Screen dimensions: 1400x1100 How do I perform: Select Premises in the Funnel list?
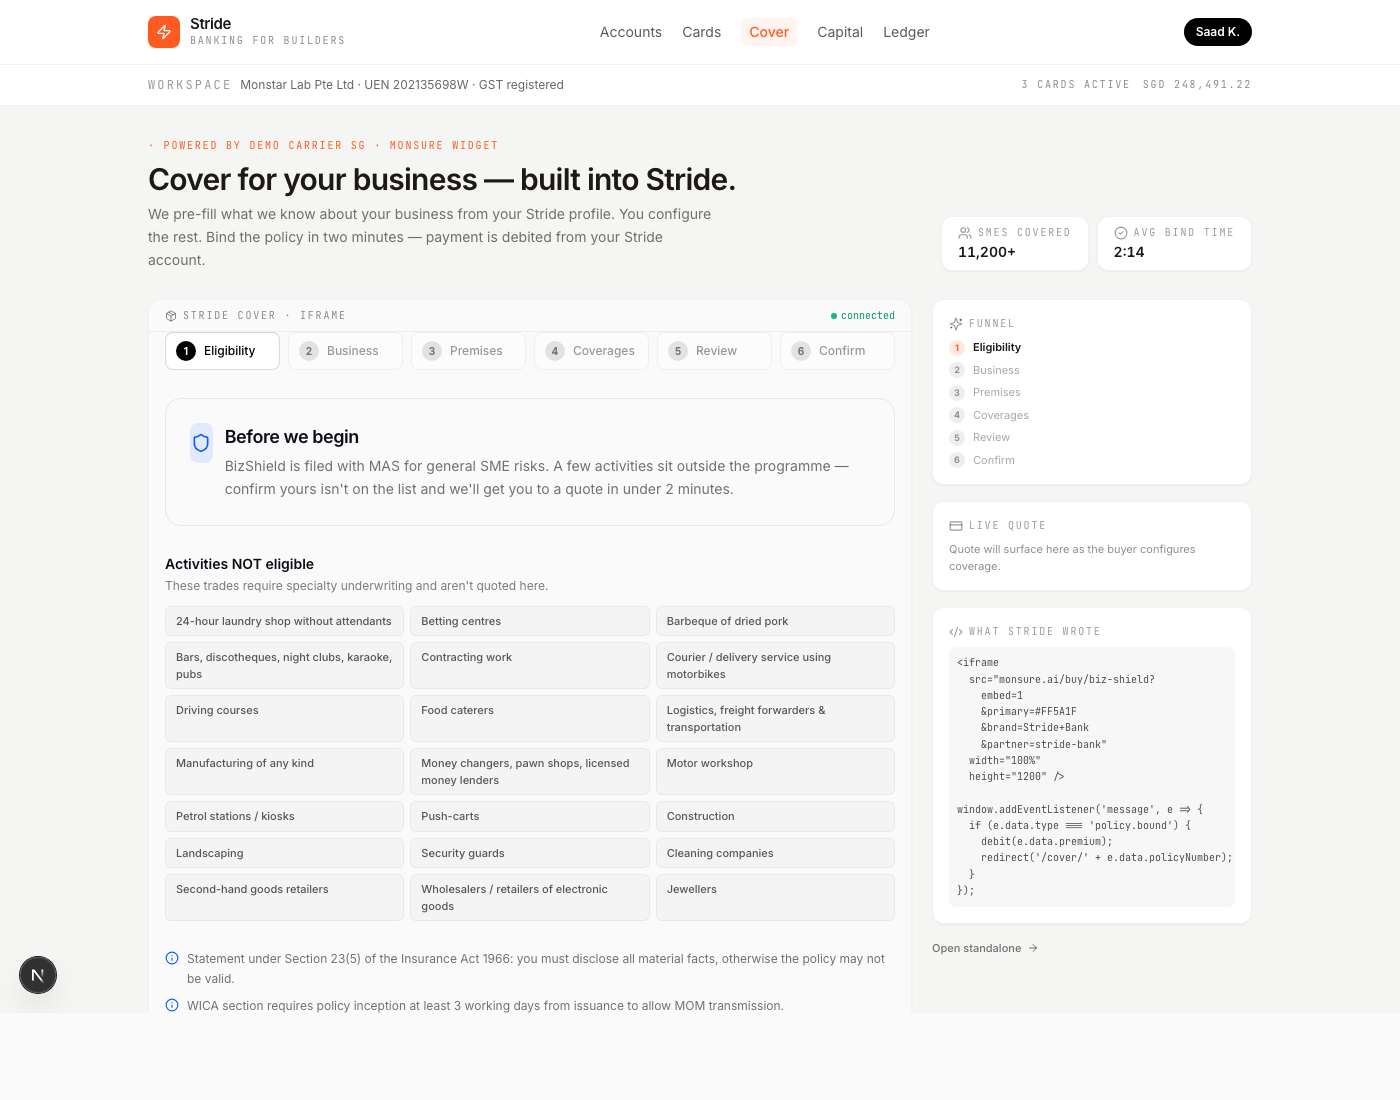(996, 393)
